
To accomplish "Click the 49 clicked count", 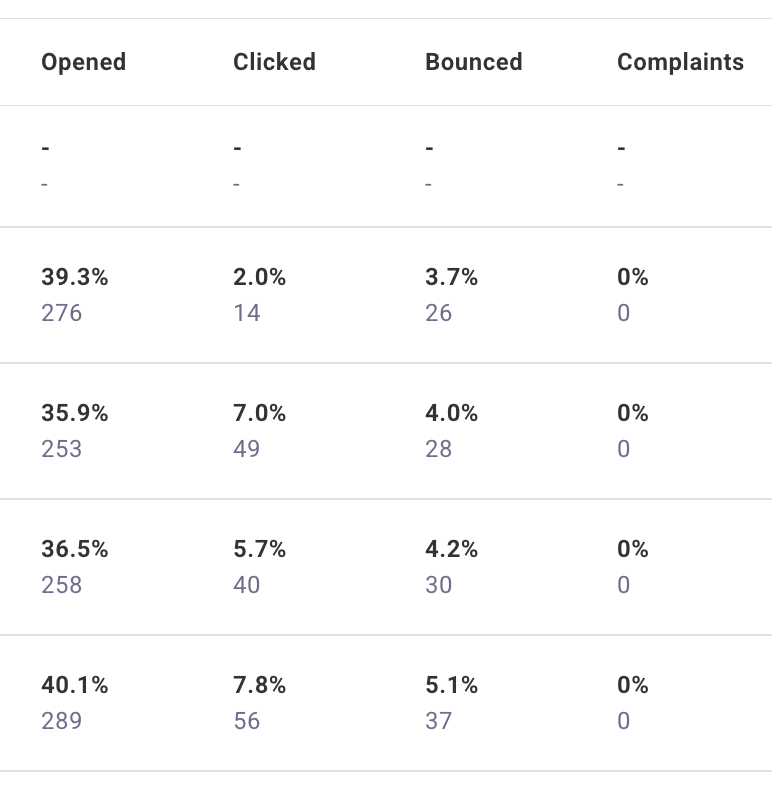I will pos(247,449).
